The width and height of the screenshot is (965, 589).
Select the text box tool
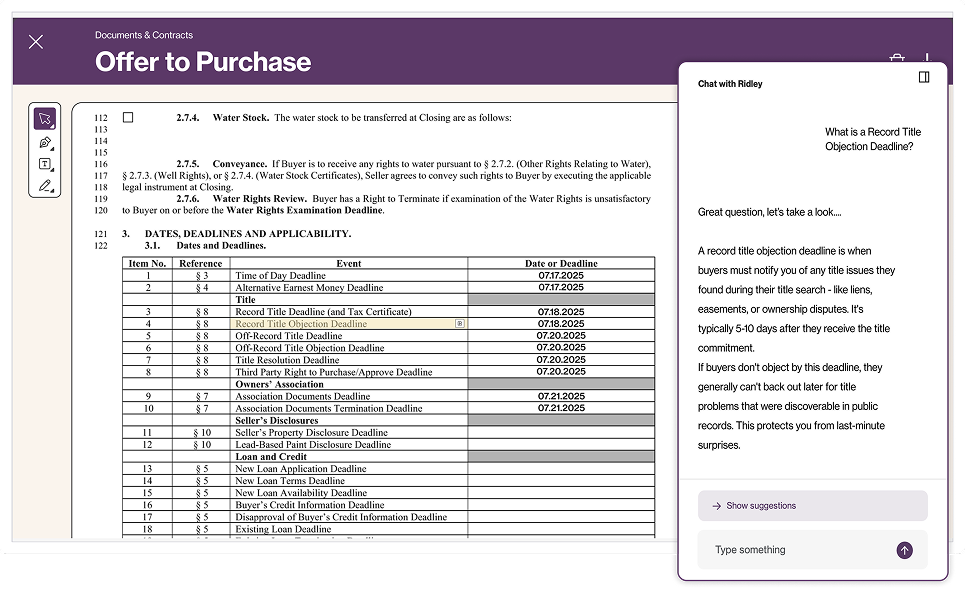click(x=45, y=164)
